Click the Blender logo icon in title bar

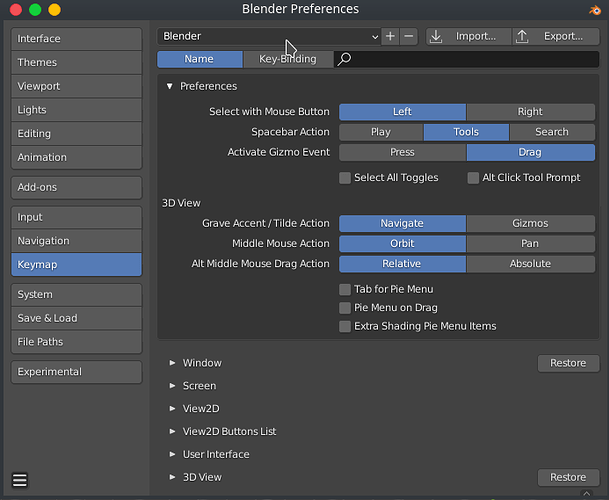(594, 10)
